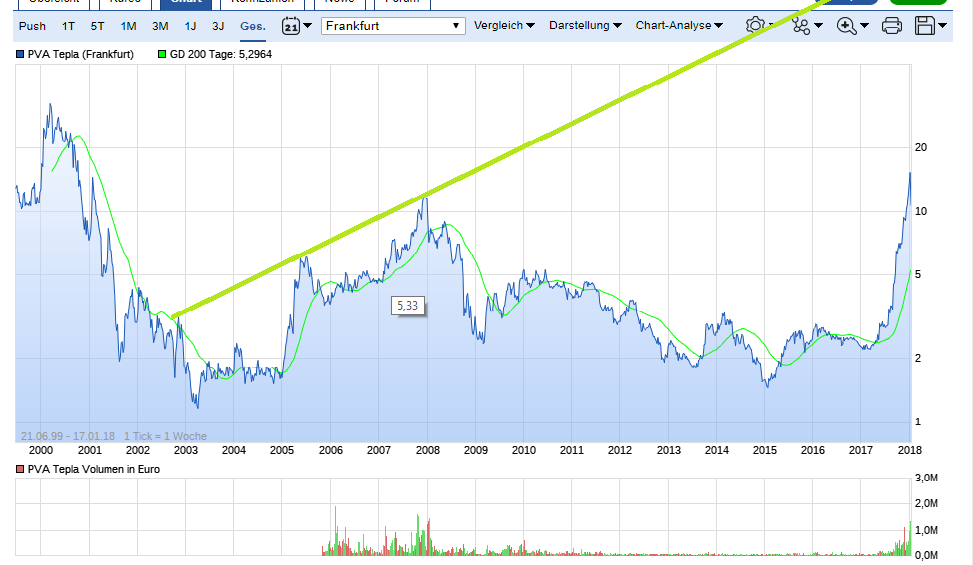Viewport: 973px width, 565px height.
Task: Open the Frankfurt exchange dropdown
Action: click(x=393, y=26)
